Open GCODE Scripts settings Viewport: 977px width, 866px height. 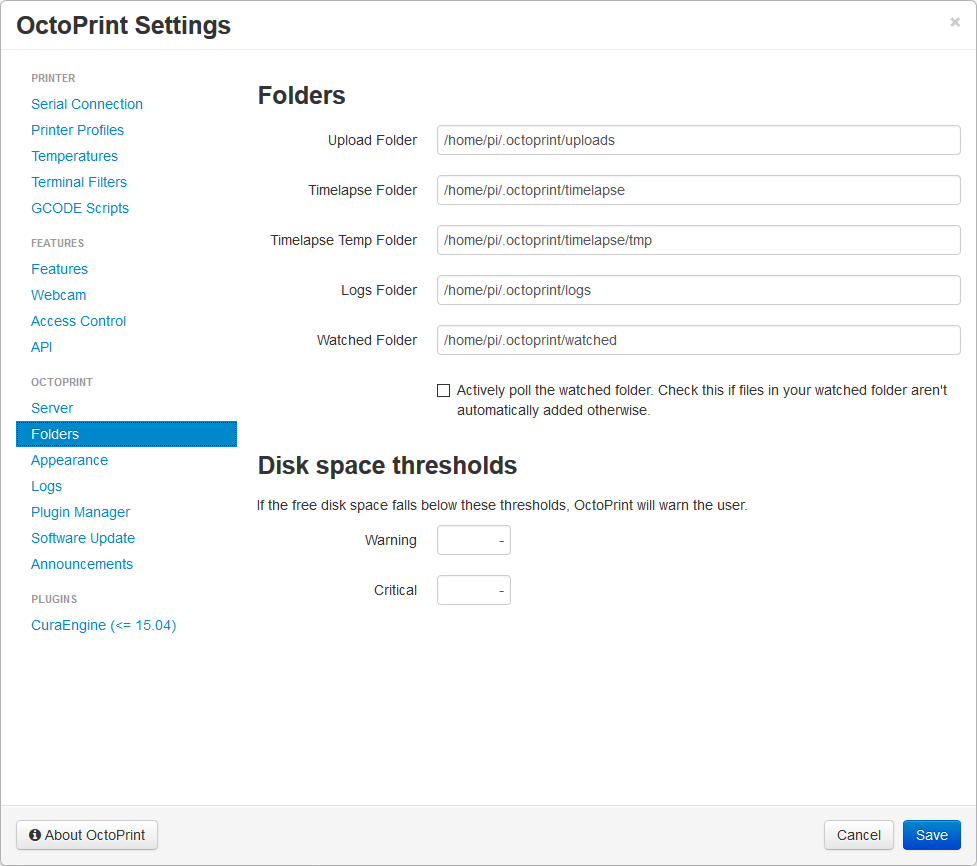80,208
